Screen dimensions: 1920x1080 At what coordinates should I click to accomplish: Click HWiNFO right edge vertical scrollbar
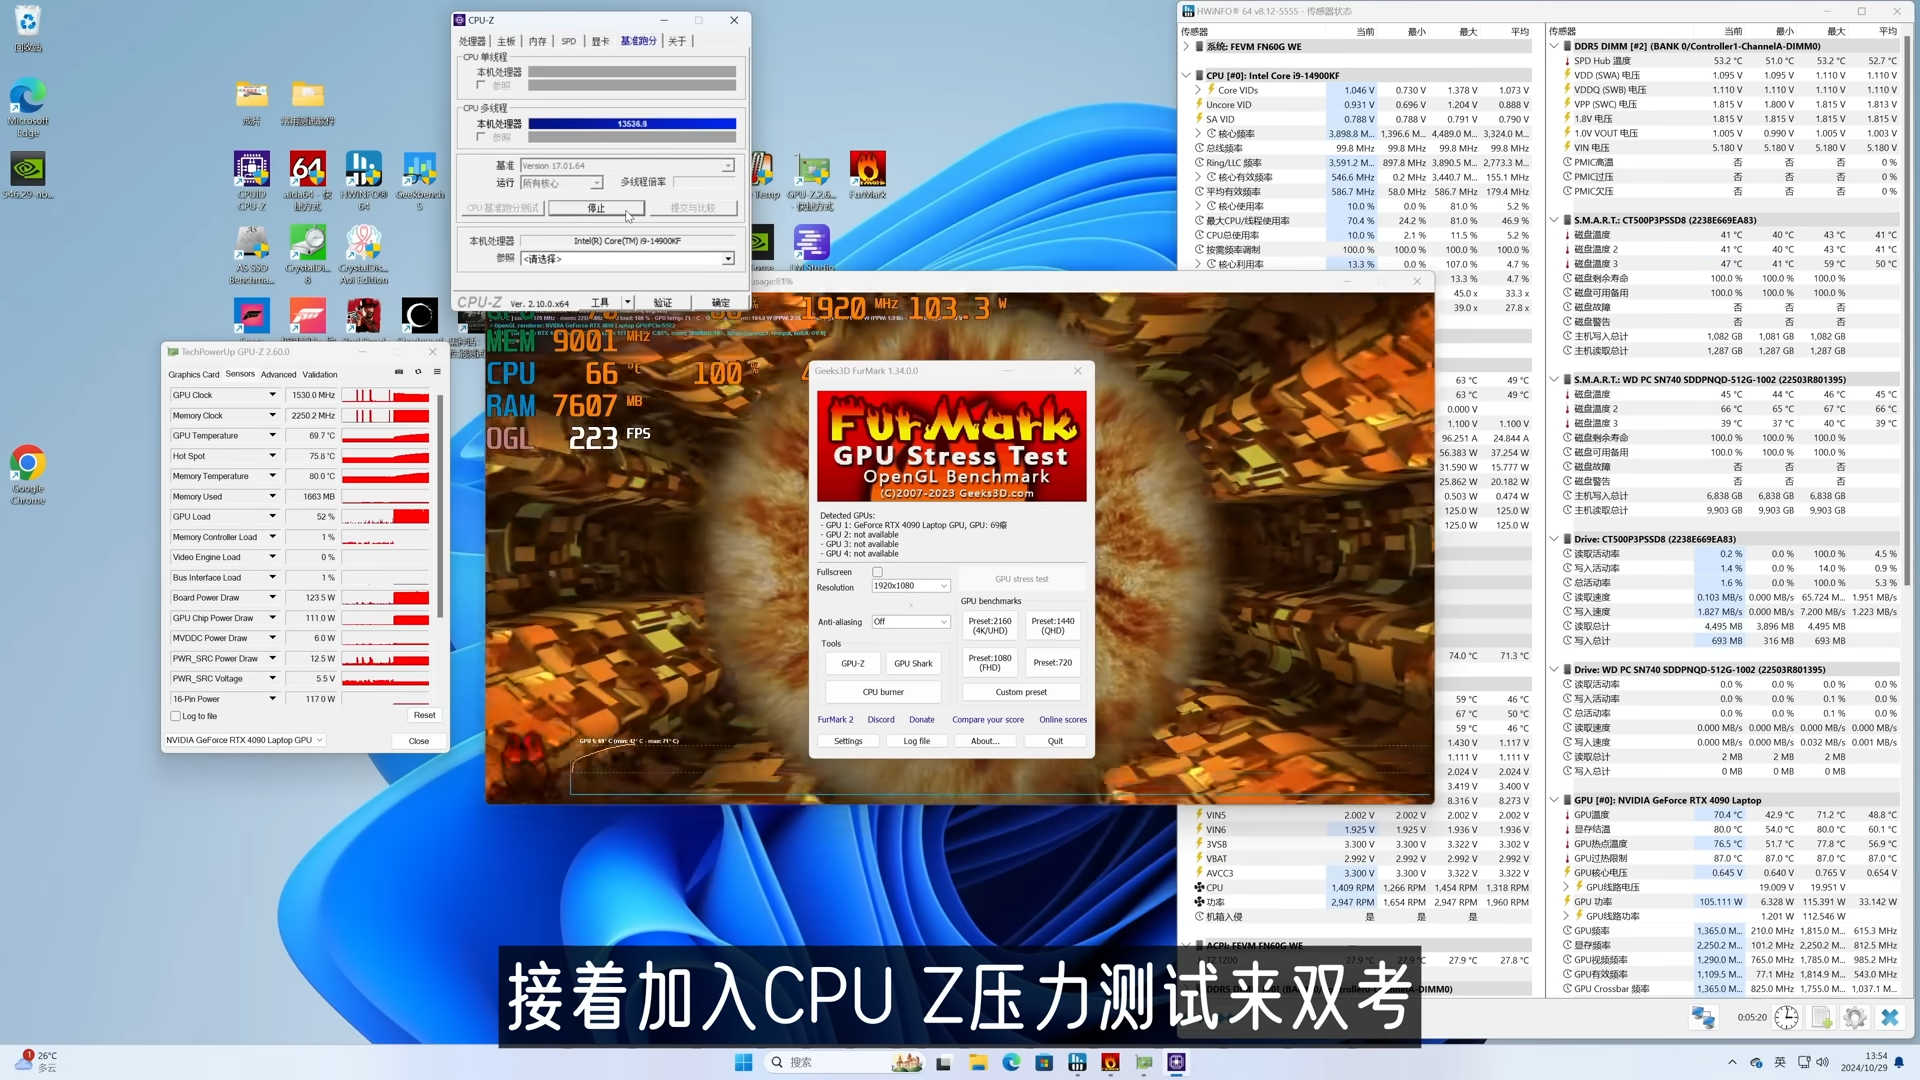1906,310
